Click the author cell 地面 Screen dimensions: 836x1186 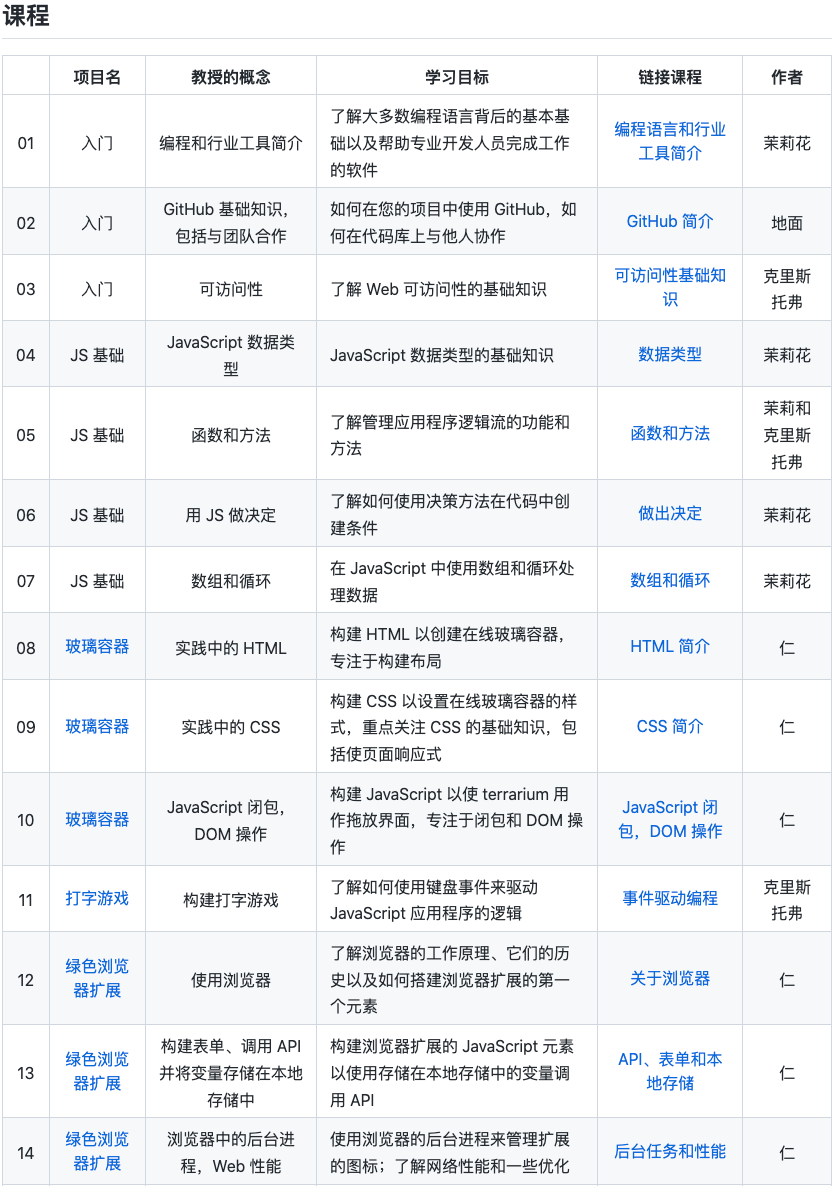pyautogui.click(x=787, y=223)
